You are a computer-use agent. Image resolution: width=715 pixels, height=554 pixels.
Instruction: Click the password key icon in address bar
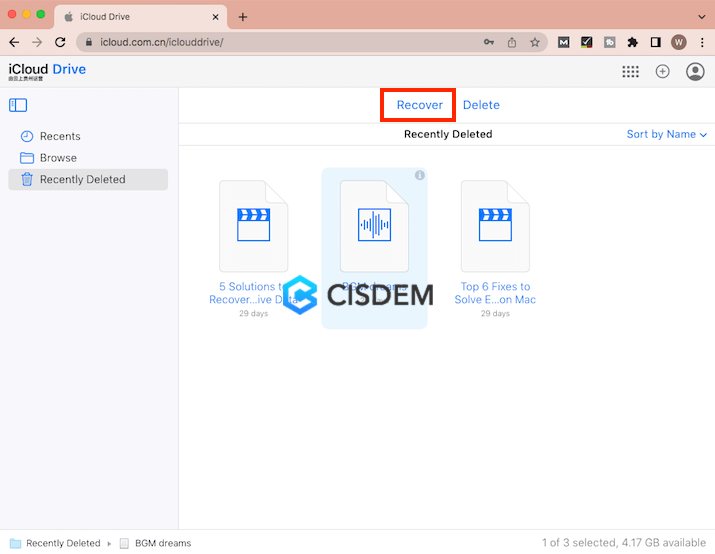pos(489,42)
